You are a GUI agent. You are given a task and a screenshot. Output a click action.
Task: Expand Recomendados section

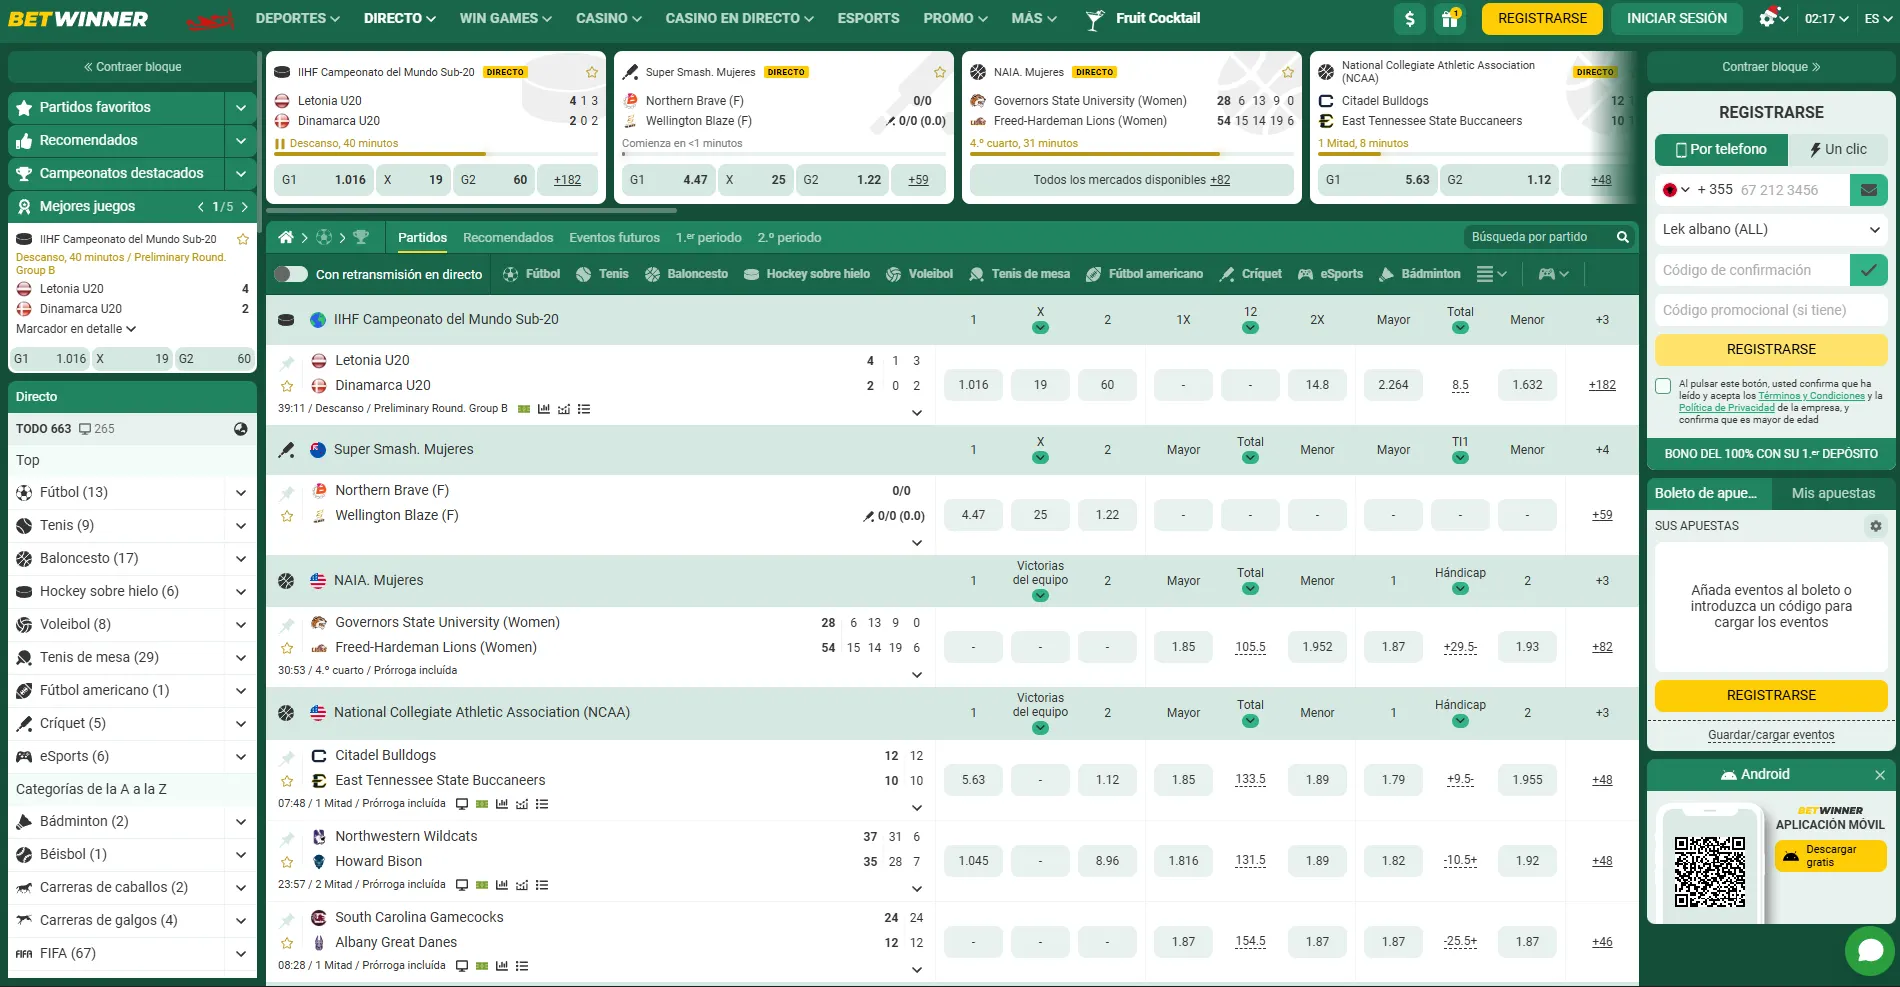(240, 140)
